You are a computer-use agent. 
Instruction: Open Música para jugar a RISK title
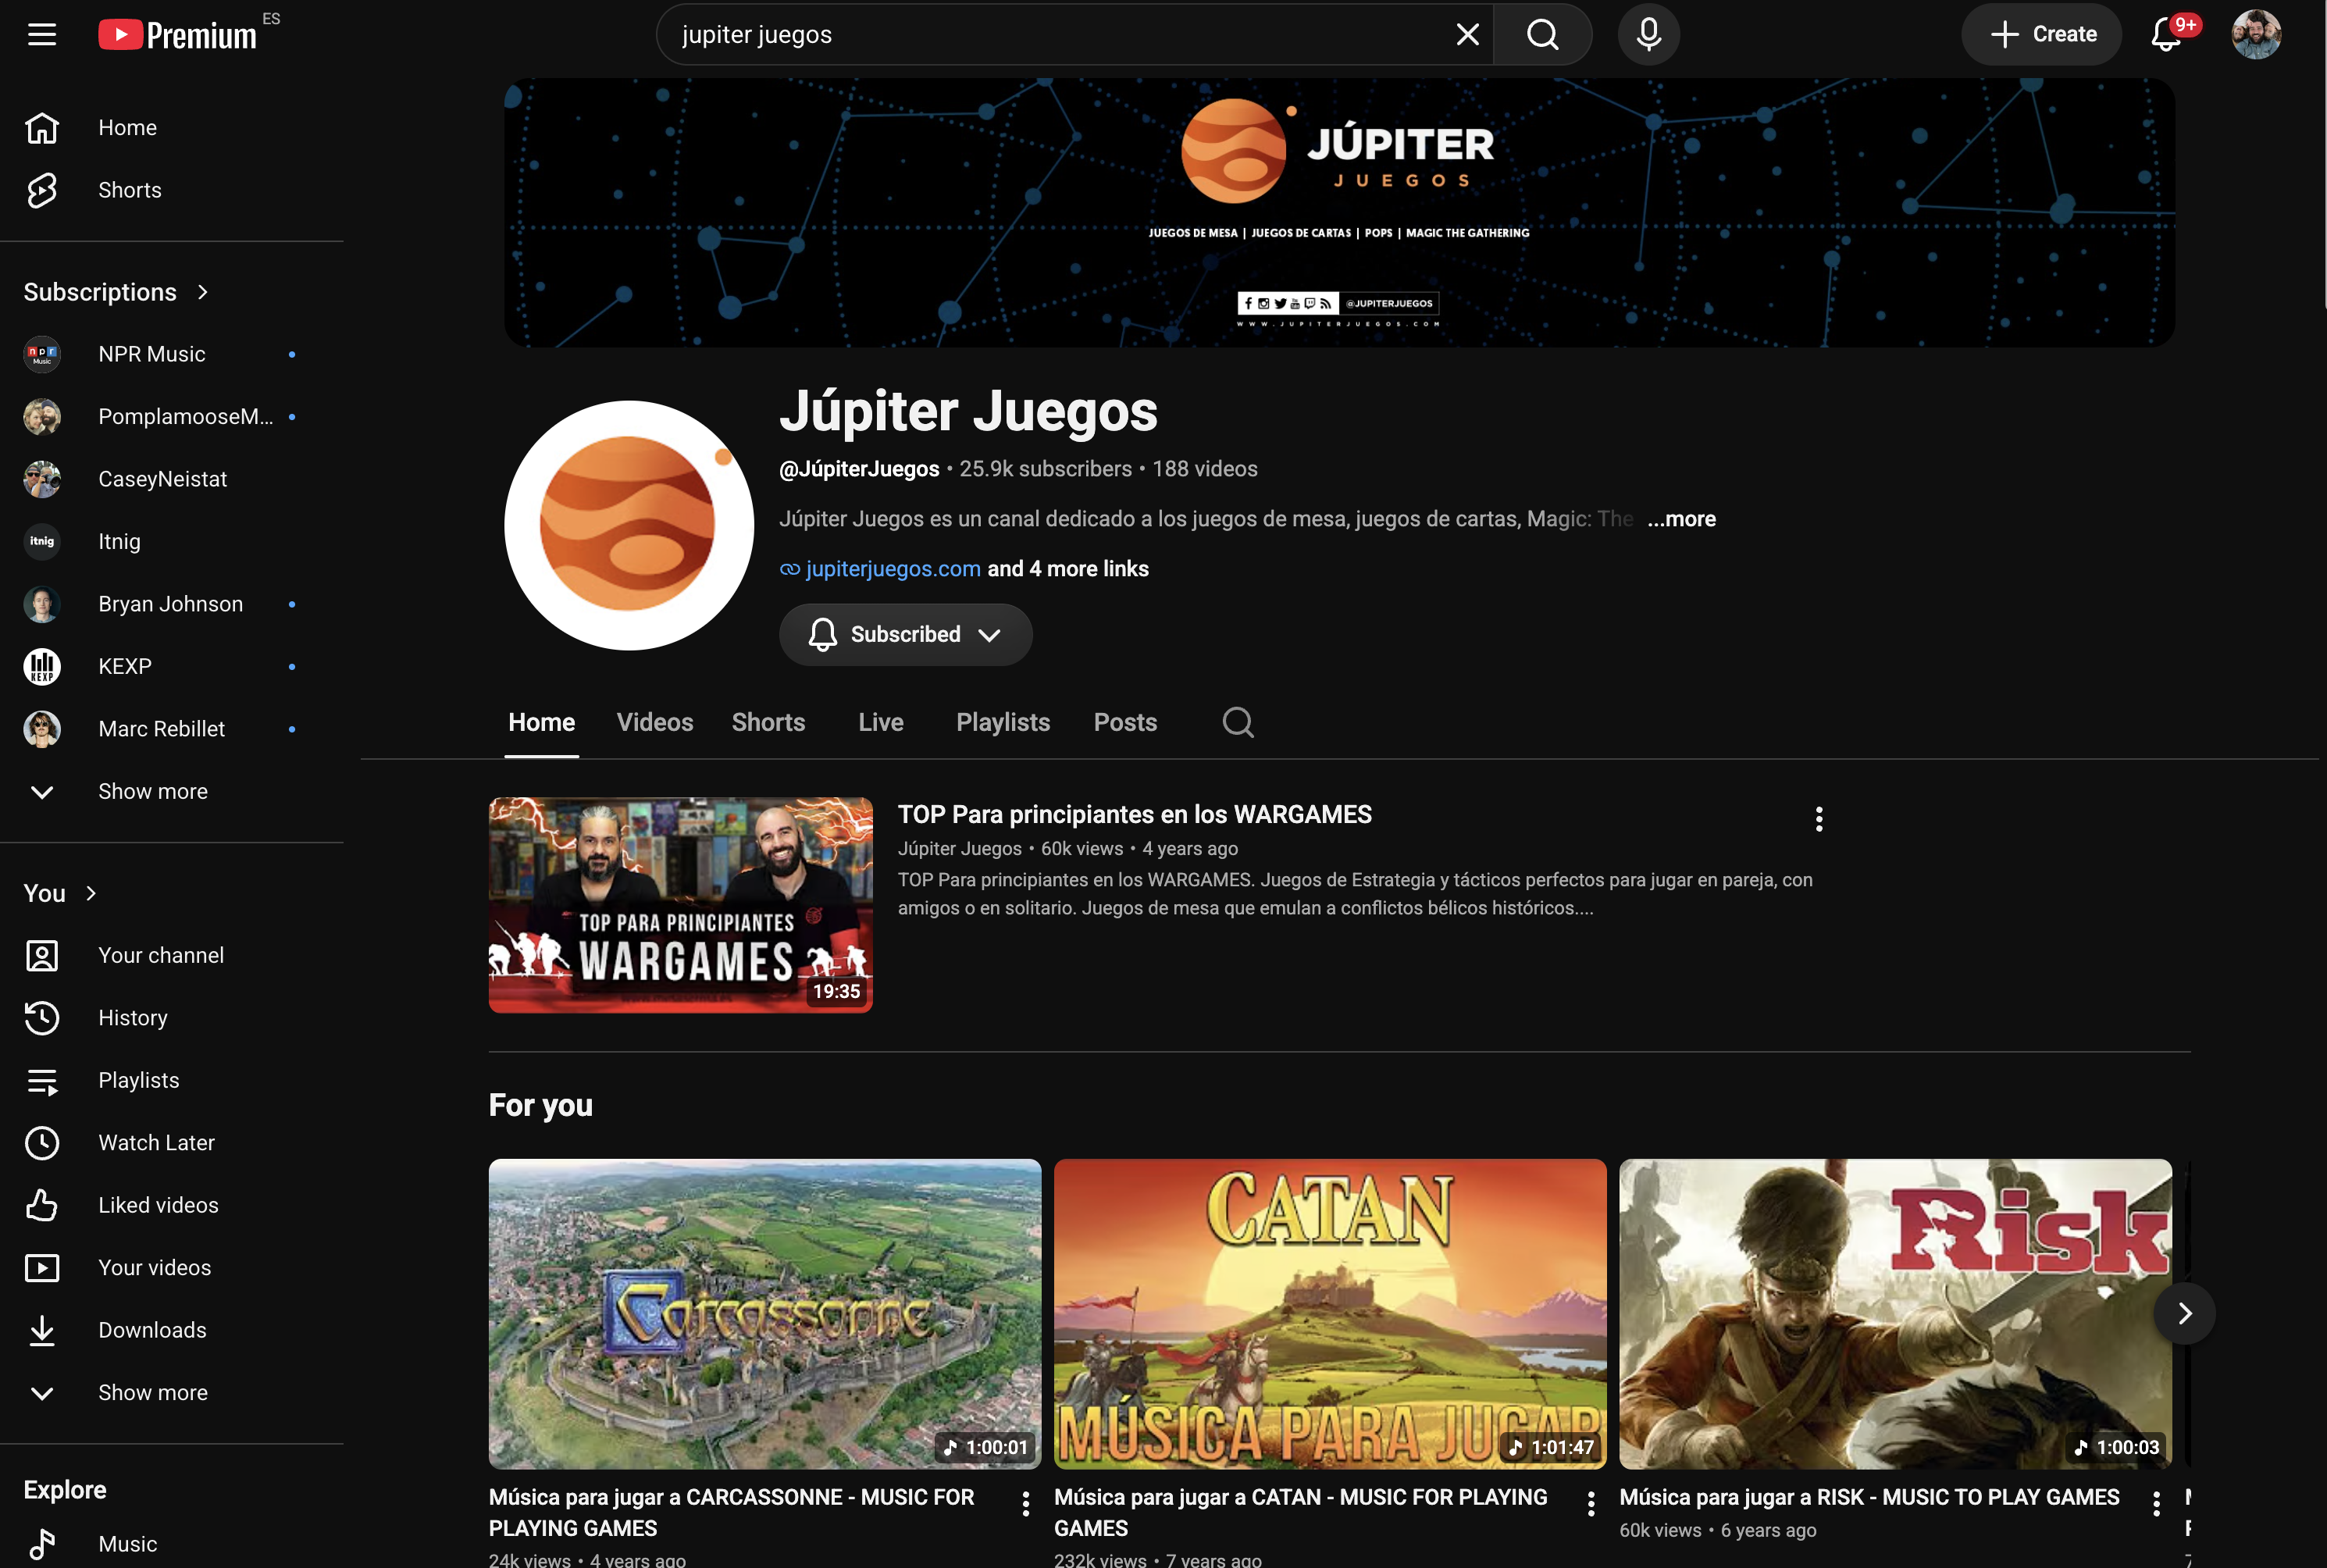1868,1498
